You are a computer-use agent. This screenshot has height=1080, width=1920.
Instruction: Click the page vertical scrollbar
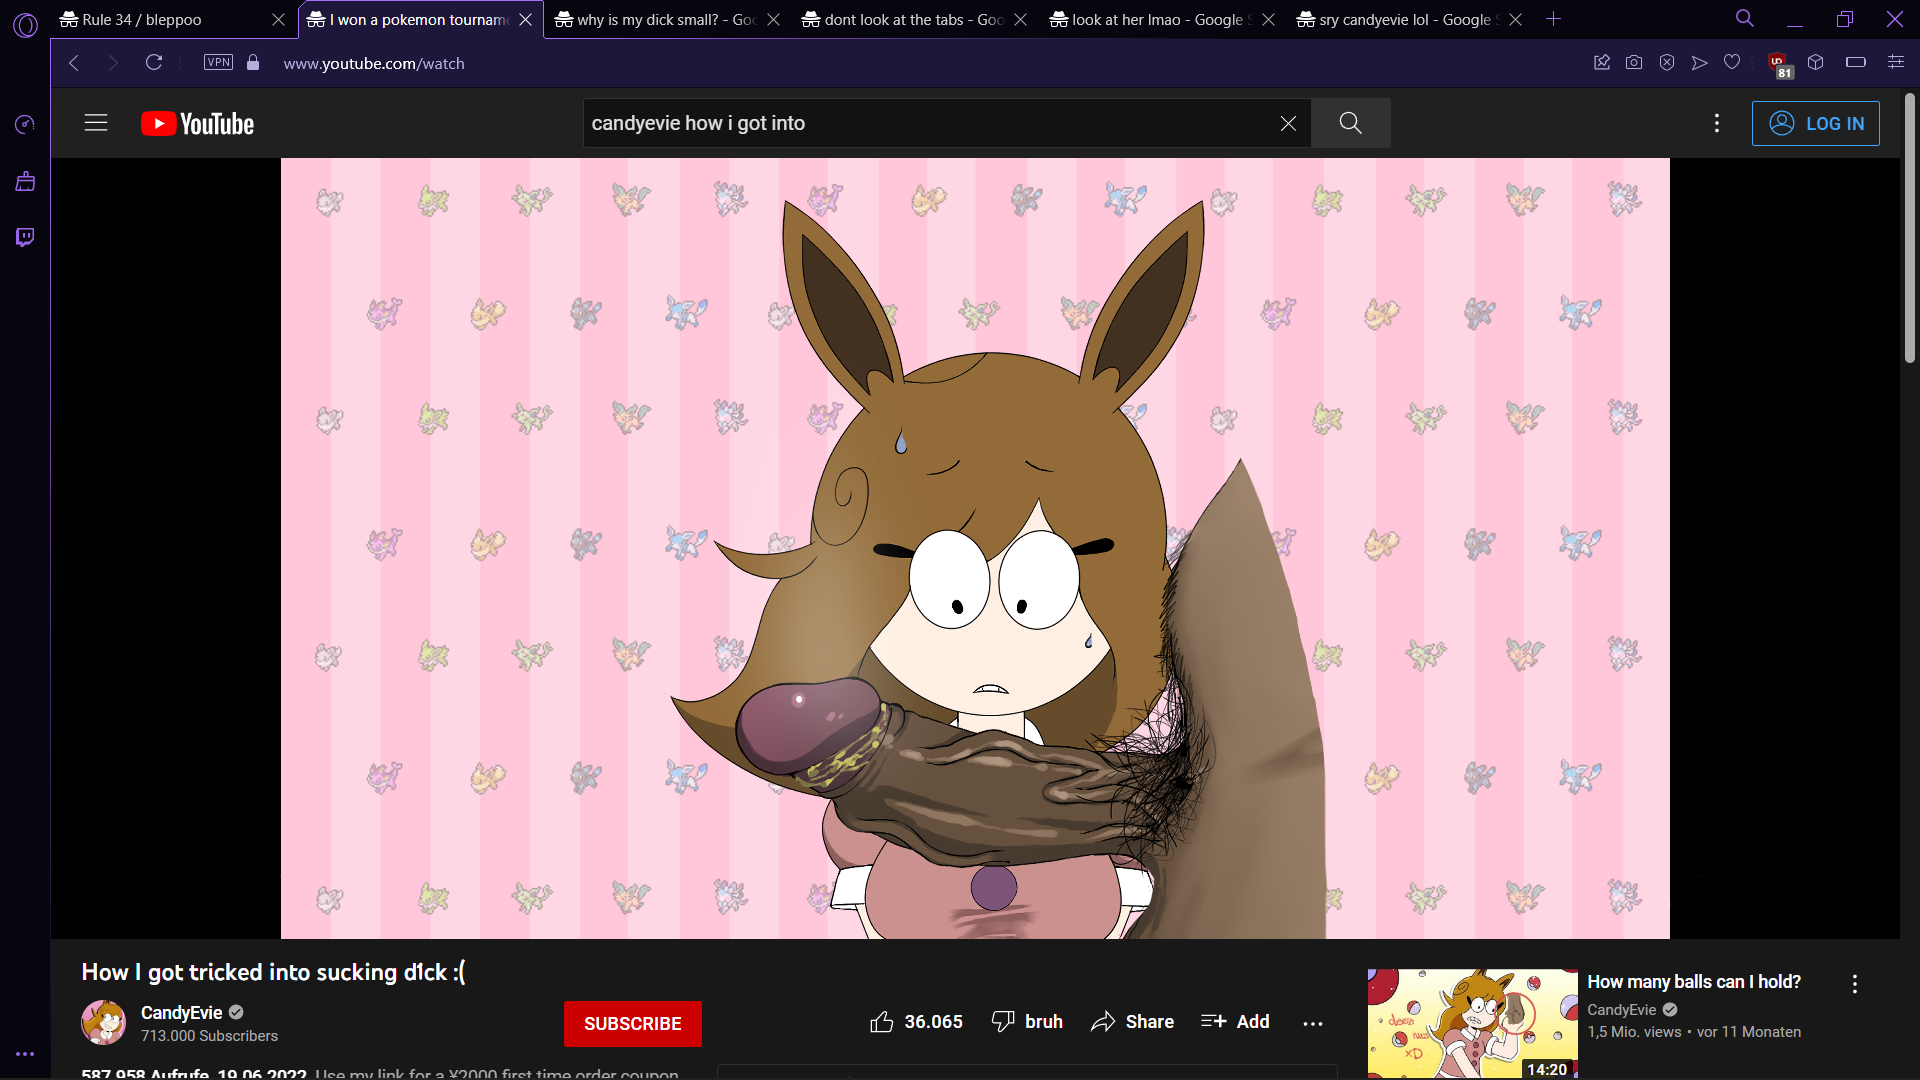pos(1909,228)
